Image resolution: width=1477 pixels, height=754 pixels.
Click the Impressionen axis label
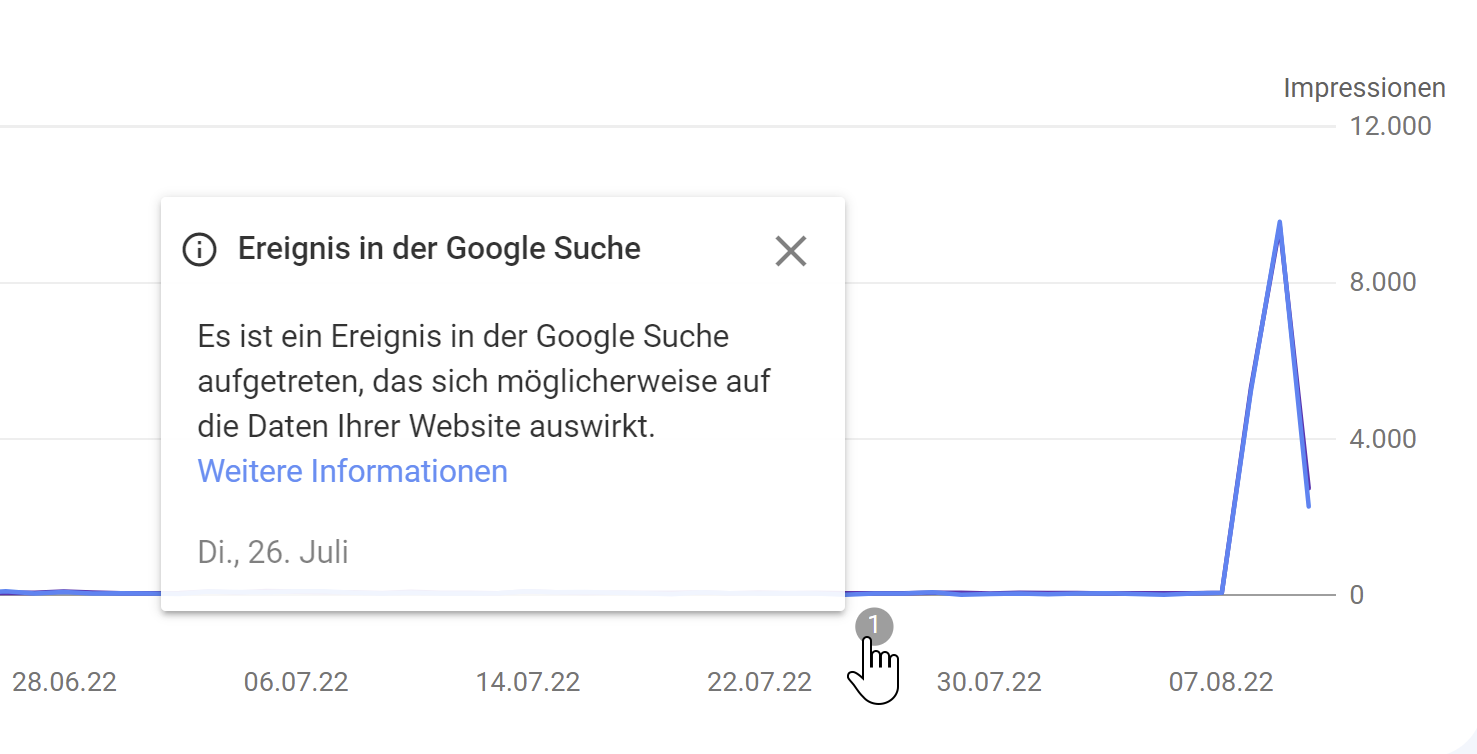[x=1364, y=87]
